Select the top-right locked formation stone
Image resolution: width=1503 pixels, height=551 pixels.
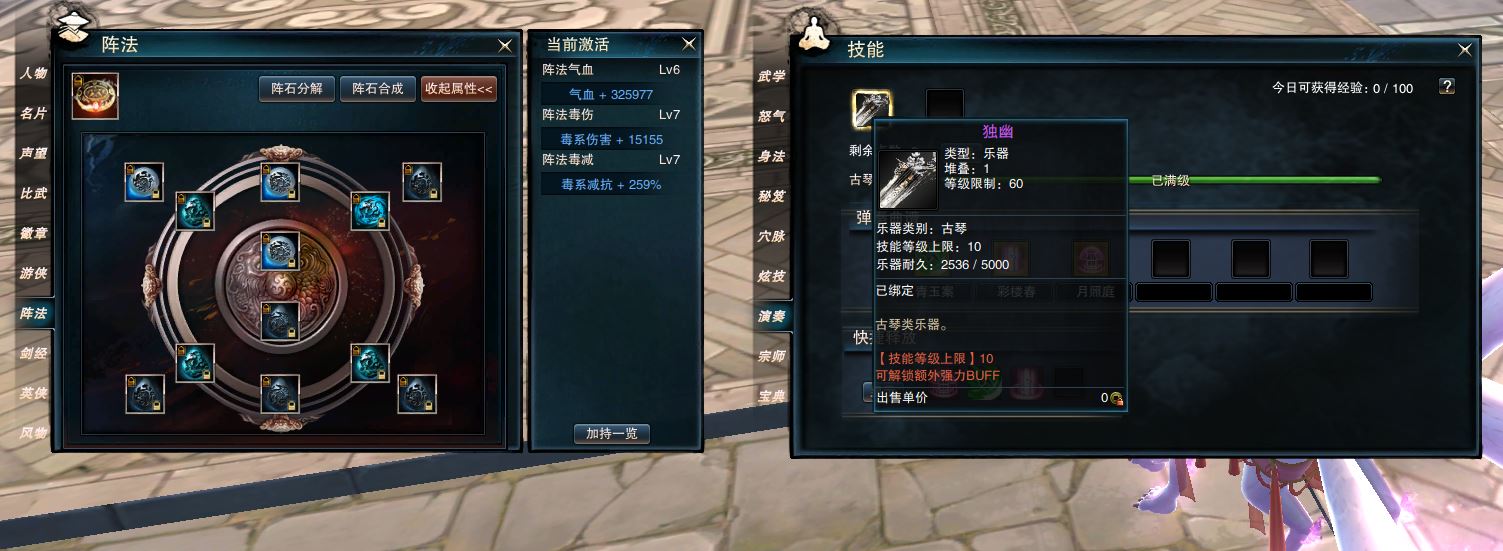pos(422,182)
